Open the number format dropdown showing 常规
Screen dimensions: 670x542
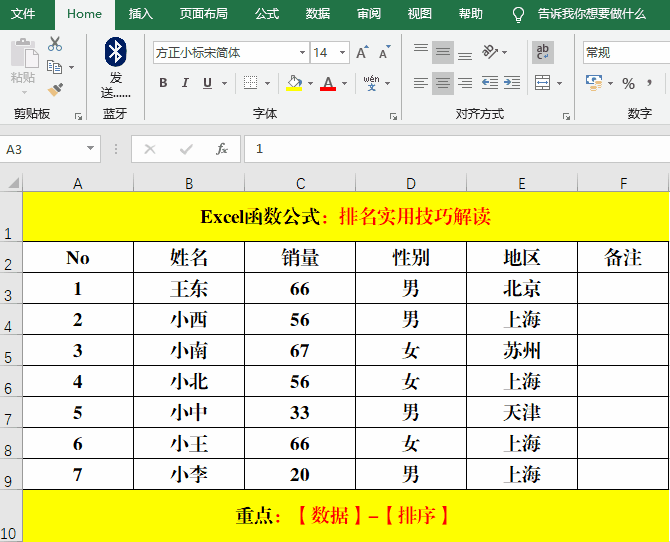626,53
